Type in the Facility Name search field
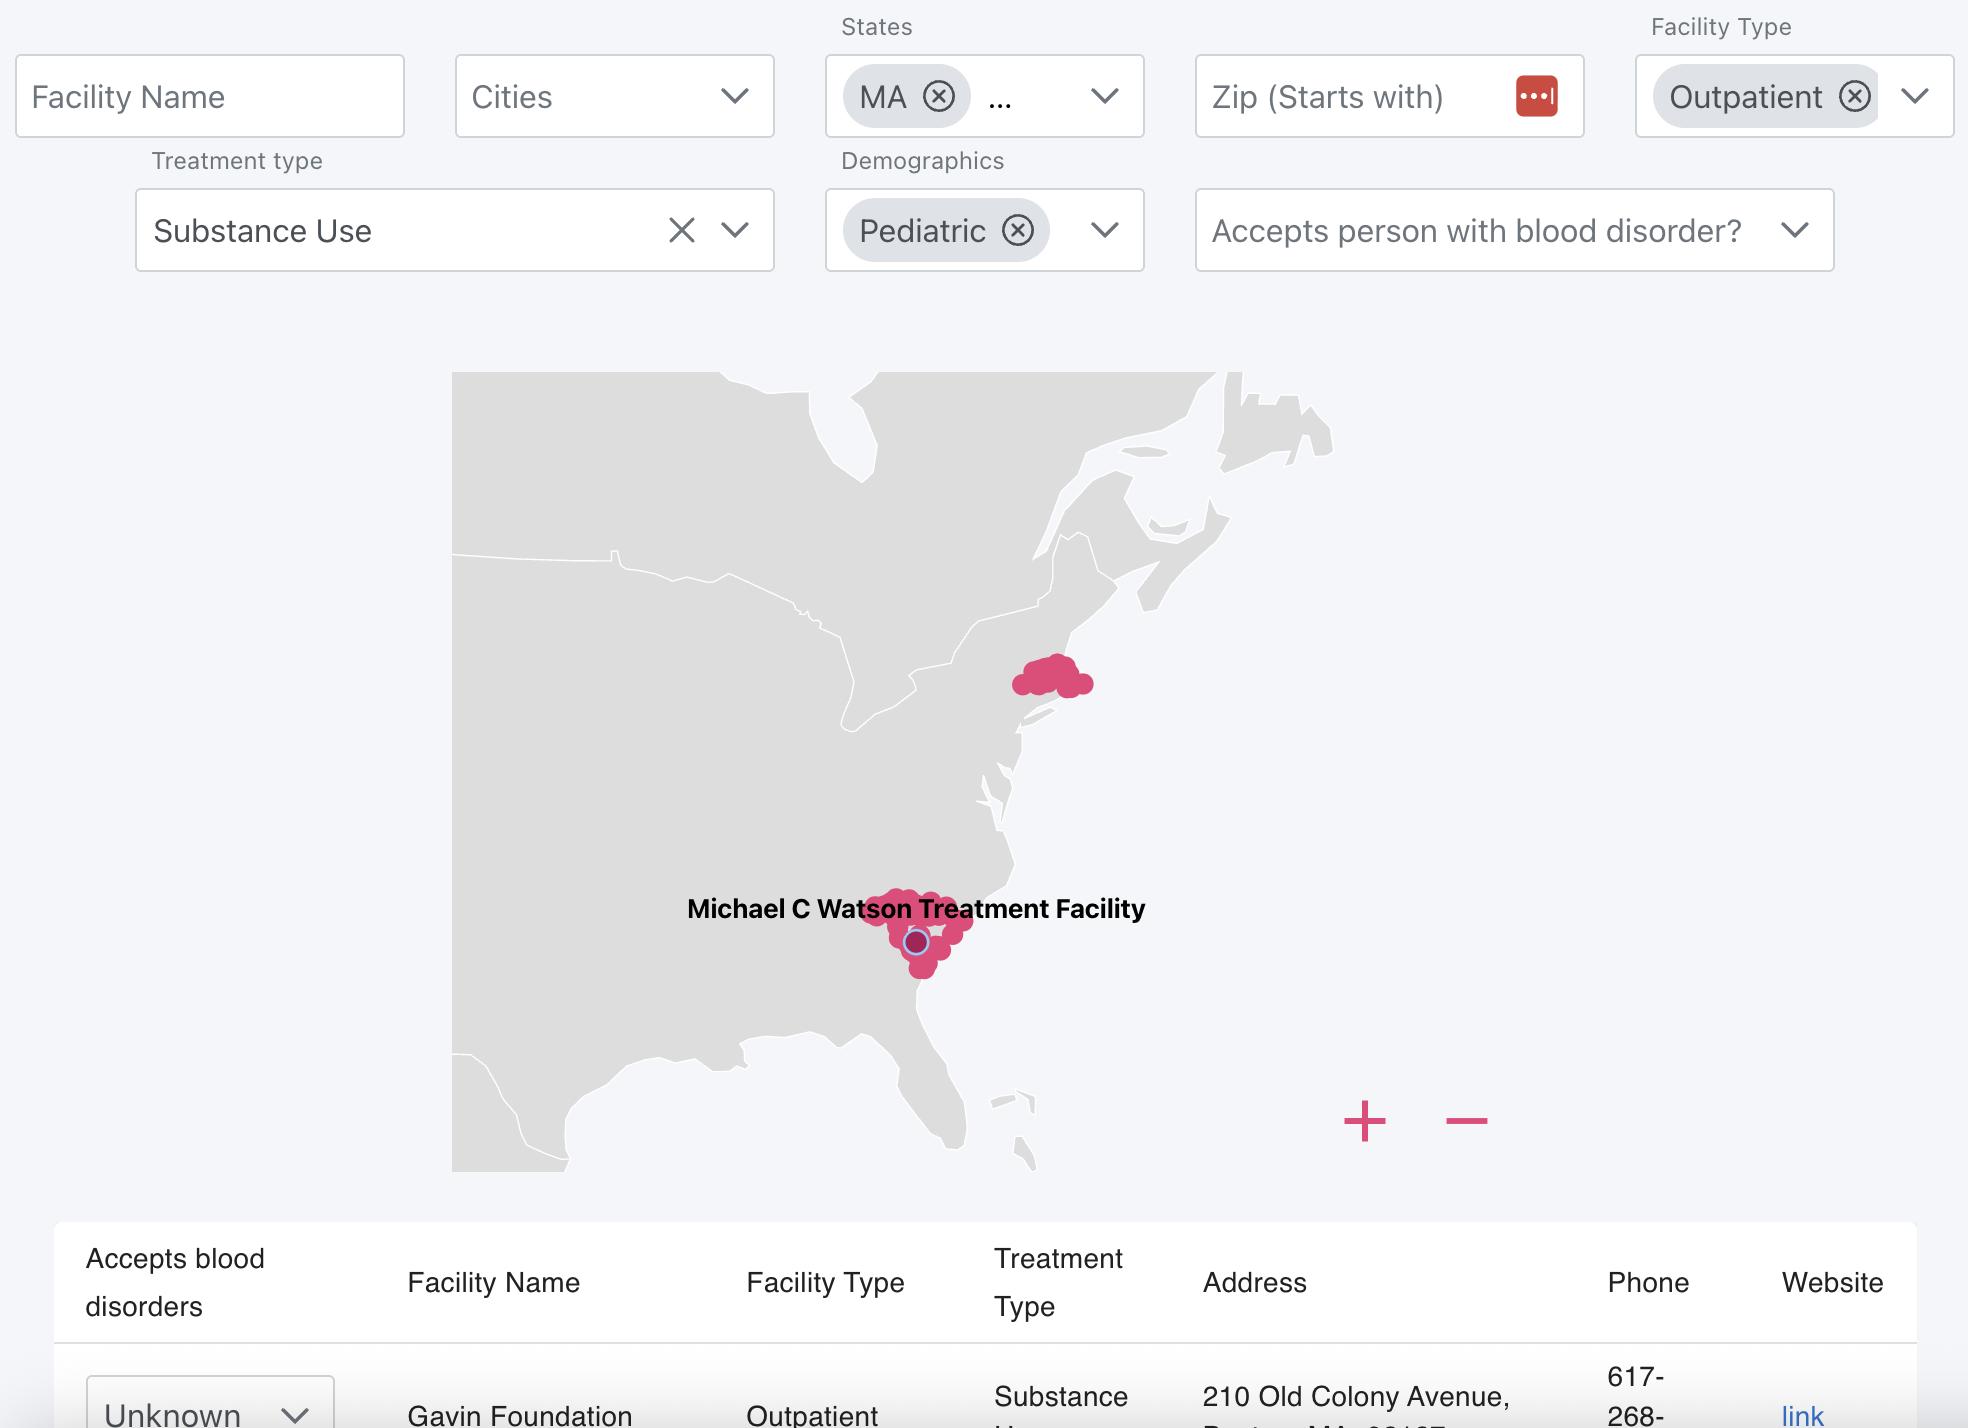The height and width of the screenshot is (1428, 1968). (x=209, y=96)
